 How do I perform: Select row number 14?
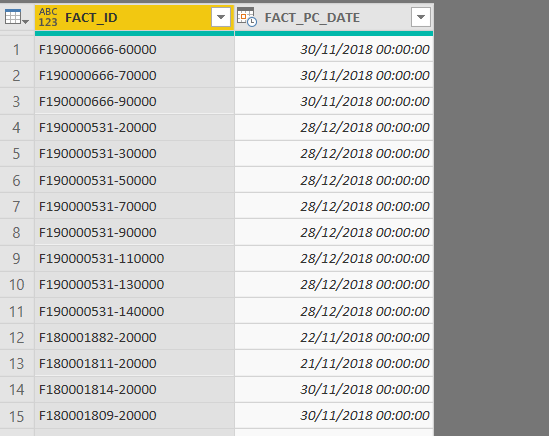(17, 389)
